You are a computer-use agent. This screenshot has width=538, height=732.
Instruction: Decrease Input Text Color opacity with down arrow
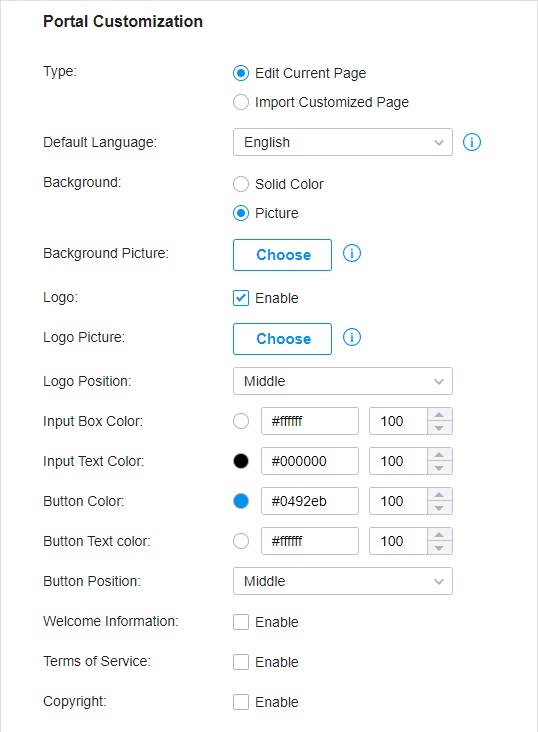(439, 468)
